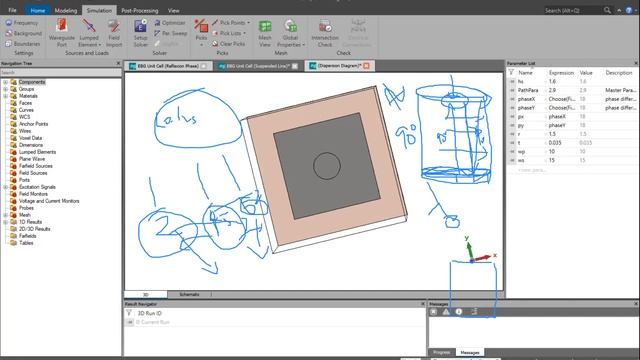Click the Lumped Element icon
This screenshot has height=360, width=640.
click(89, 25)
